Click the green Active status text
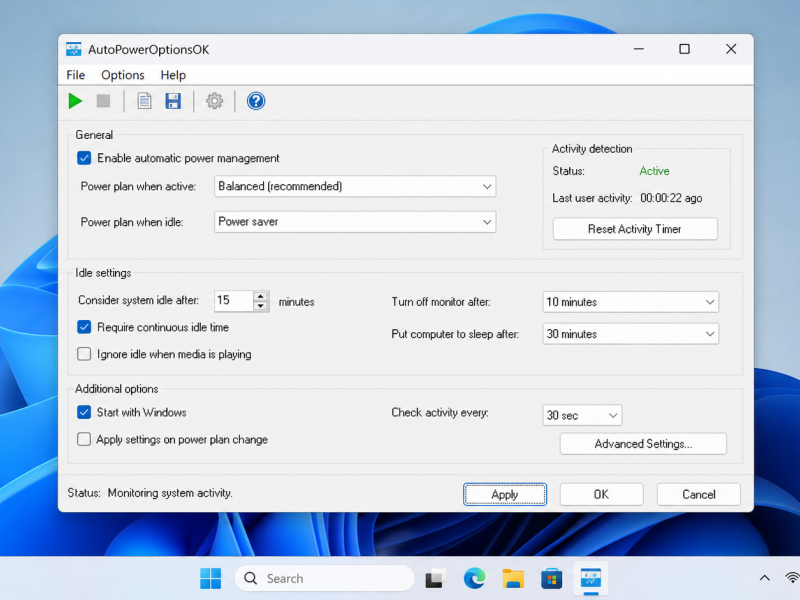This screenshot has height=600, width=800. pos(655,171)
